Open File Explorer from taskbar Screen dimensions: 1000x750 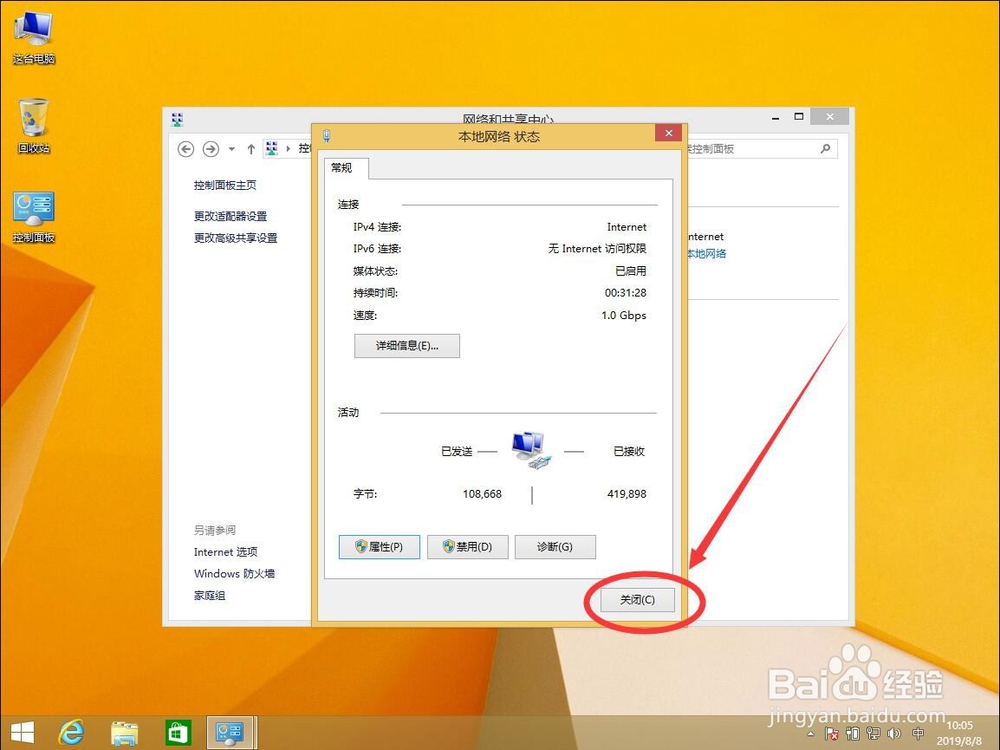click(124, 733)
